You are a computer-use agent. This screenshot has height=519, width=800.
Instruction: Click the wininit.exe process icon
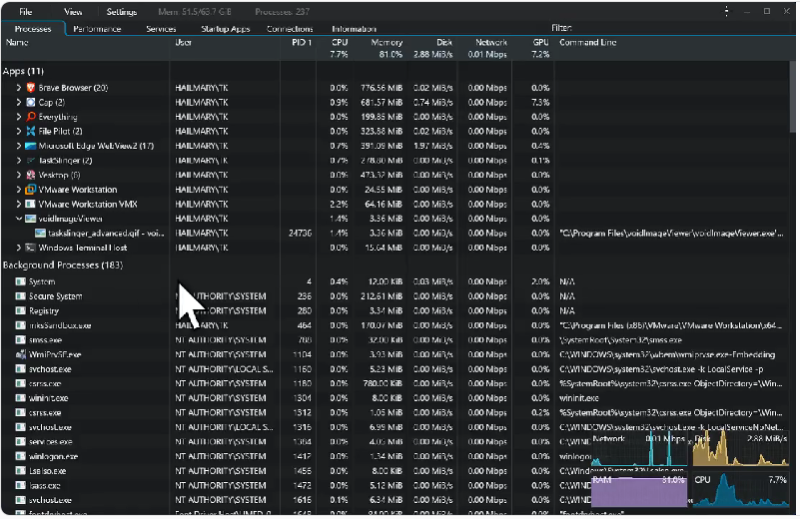click(x=20, y=398)
